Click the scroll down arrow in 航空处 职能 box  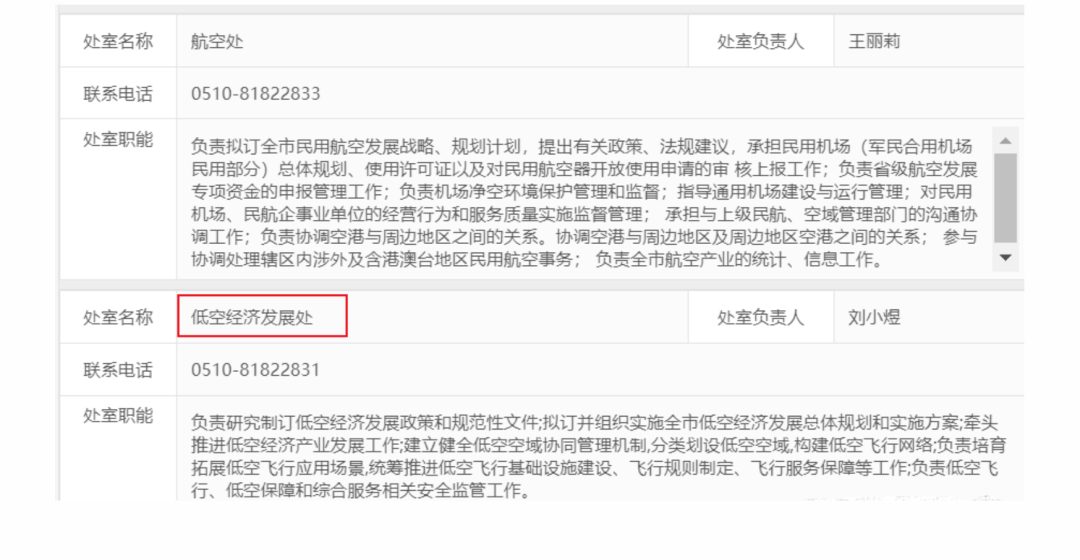pyautogui.click(x=1006, y=258)
